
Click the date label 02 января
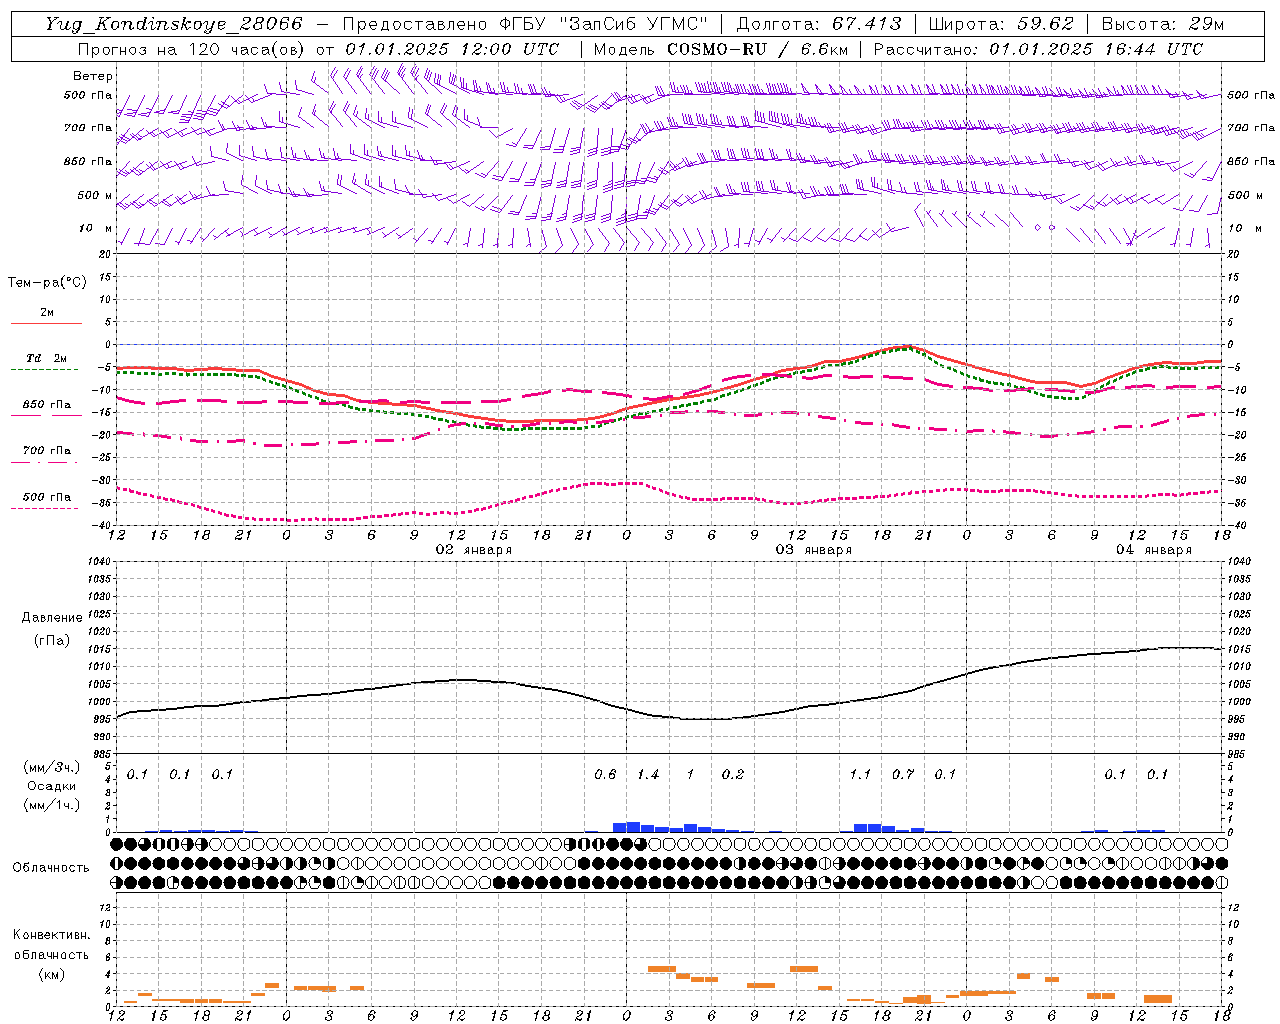point(473,550)
